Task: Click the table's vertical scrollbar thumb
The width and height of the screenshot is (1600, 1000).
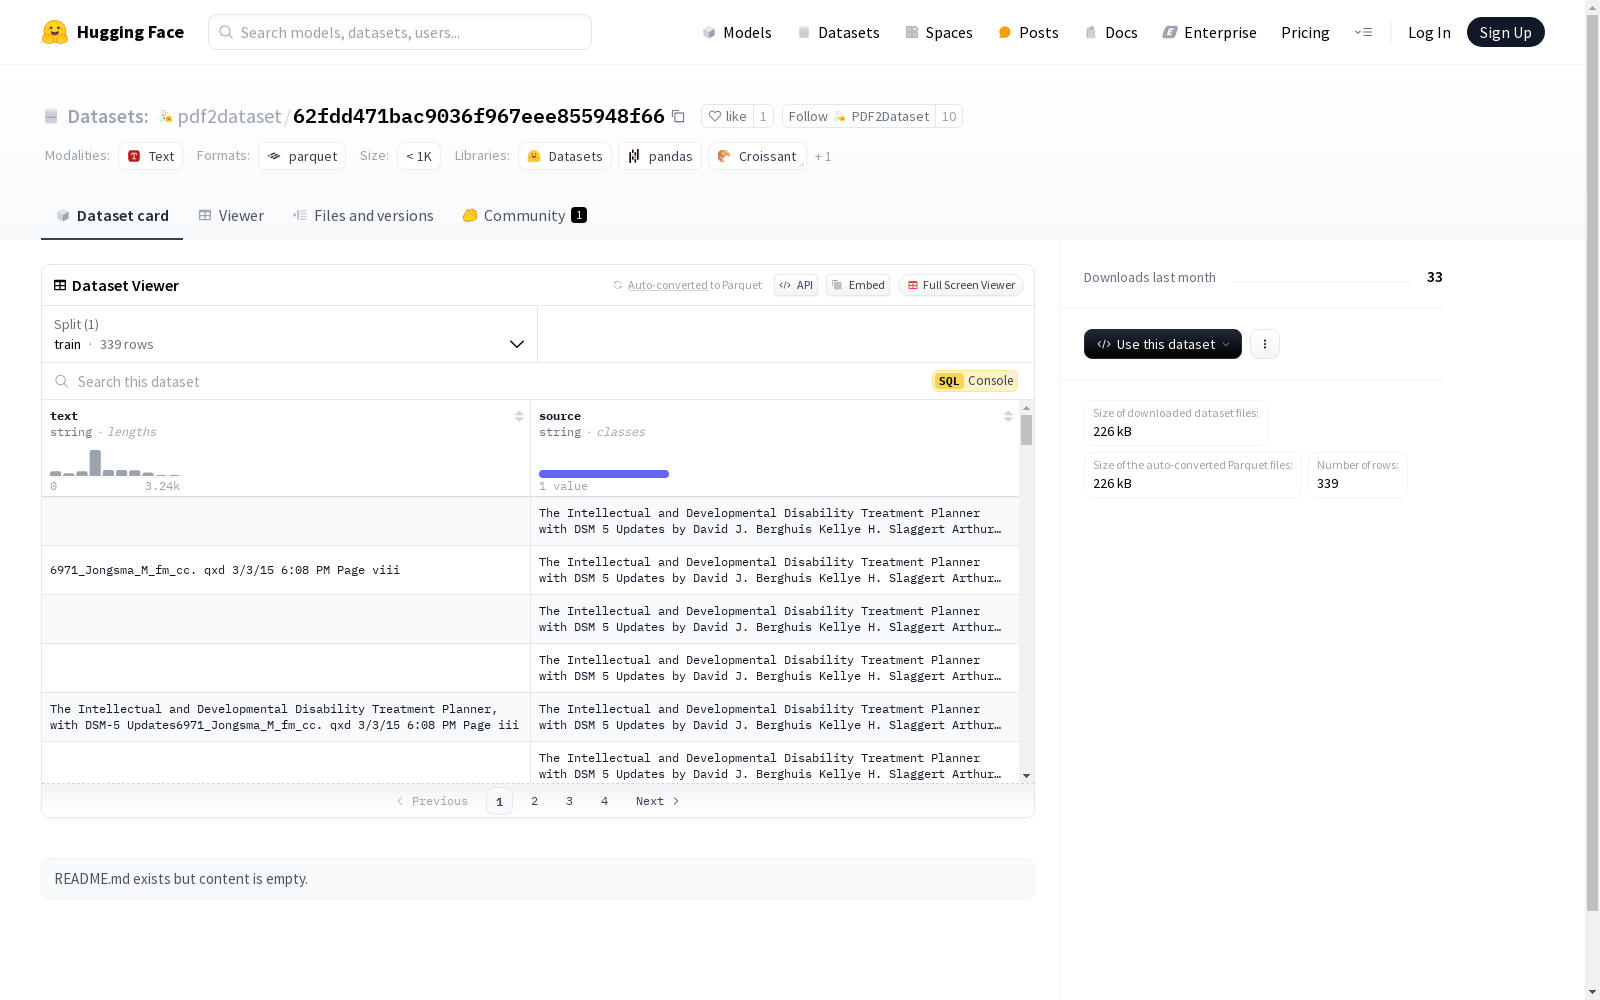Action: click(1026, 430)
